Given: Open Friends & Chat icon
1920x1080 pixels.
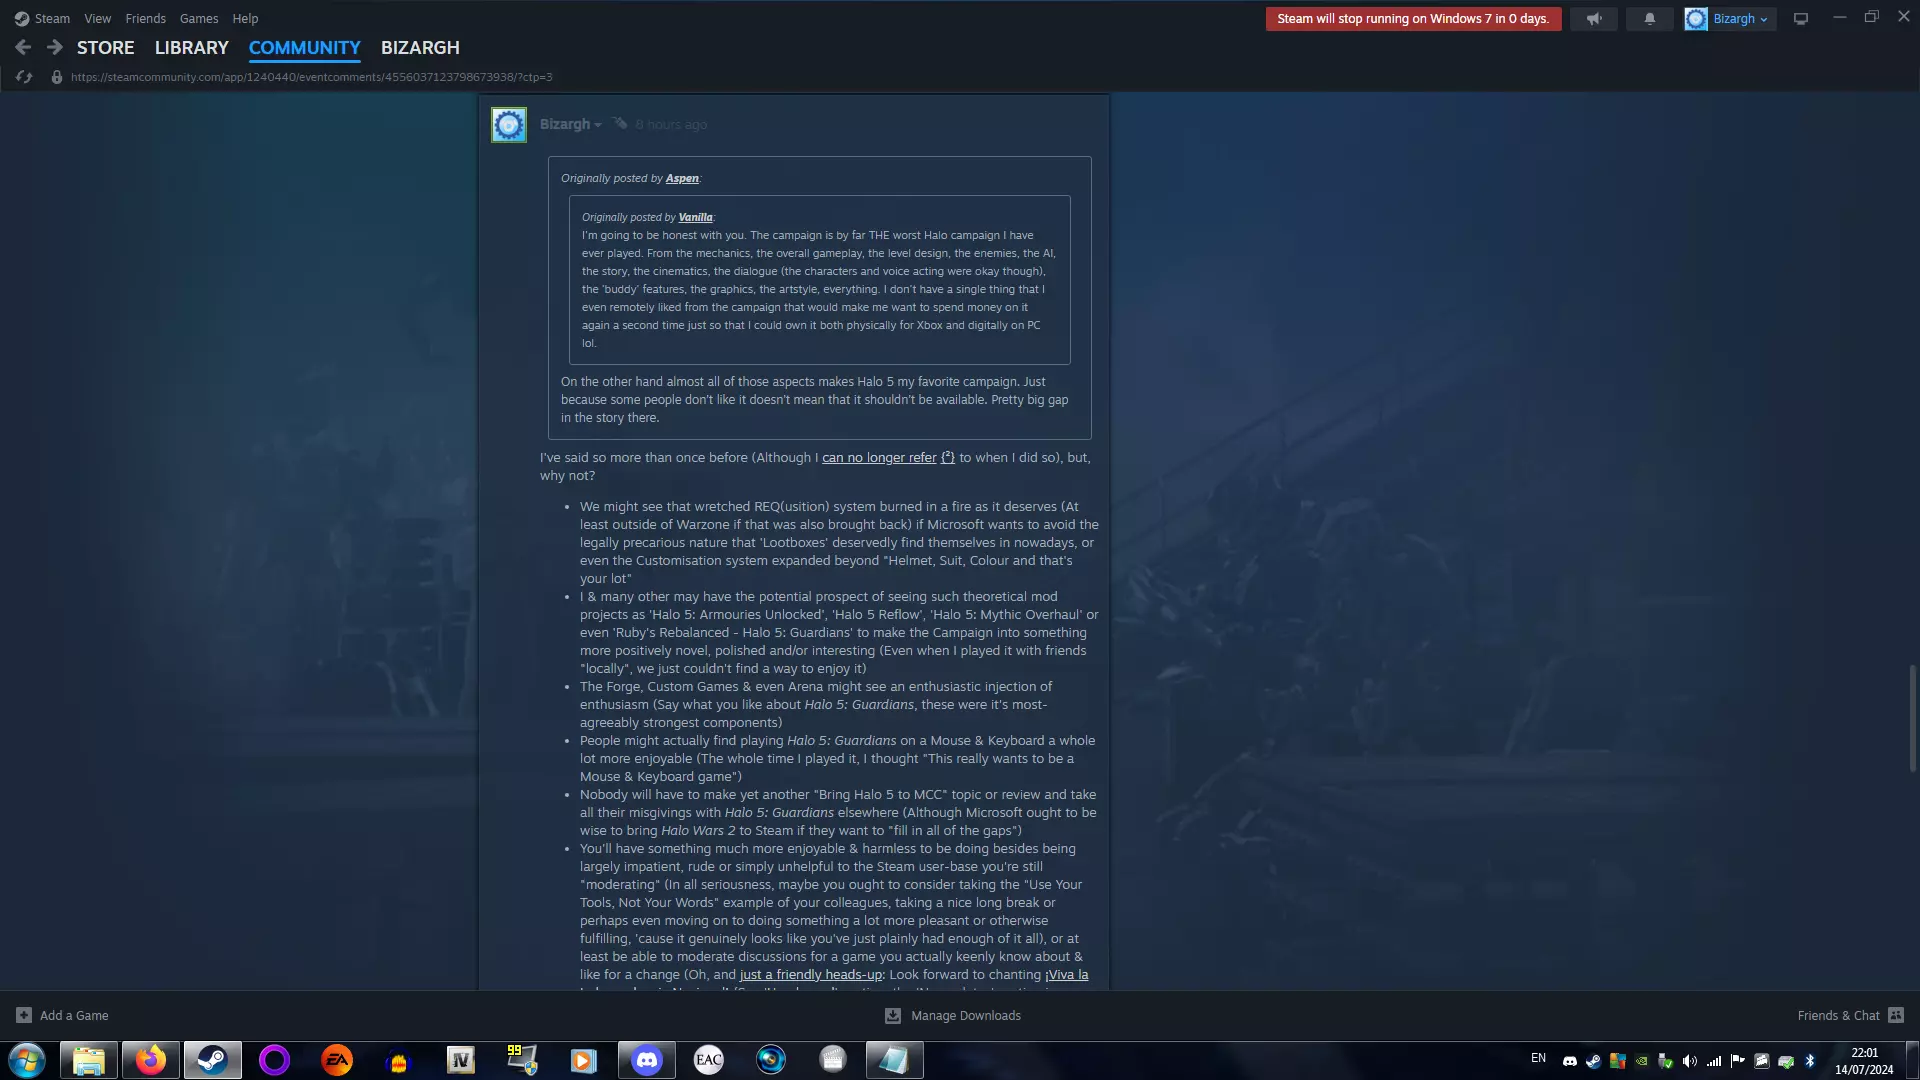Looking at the screenshot, I should [x=1895, y=1015].
